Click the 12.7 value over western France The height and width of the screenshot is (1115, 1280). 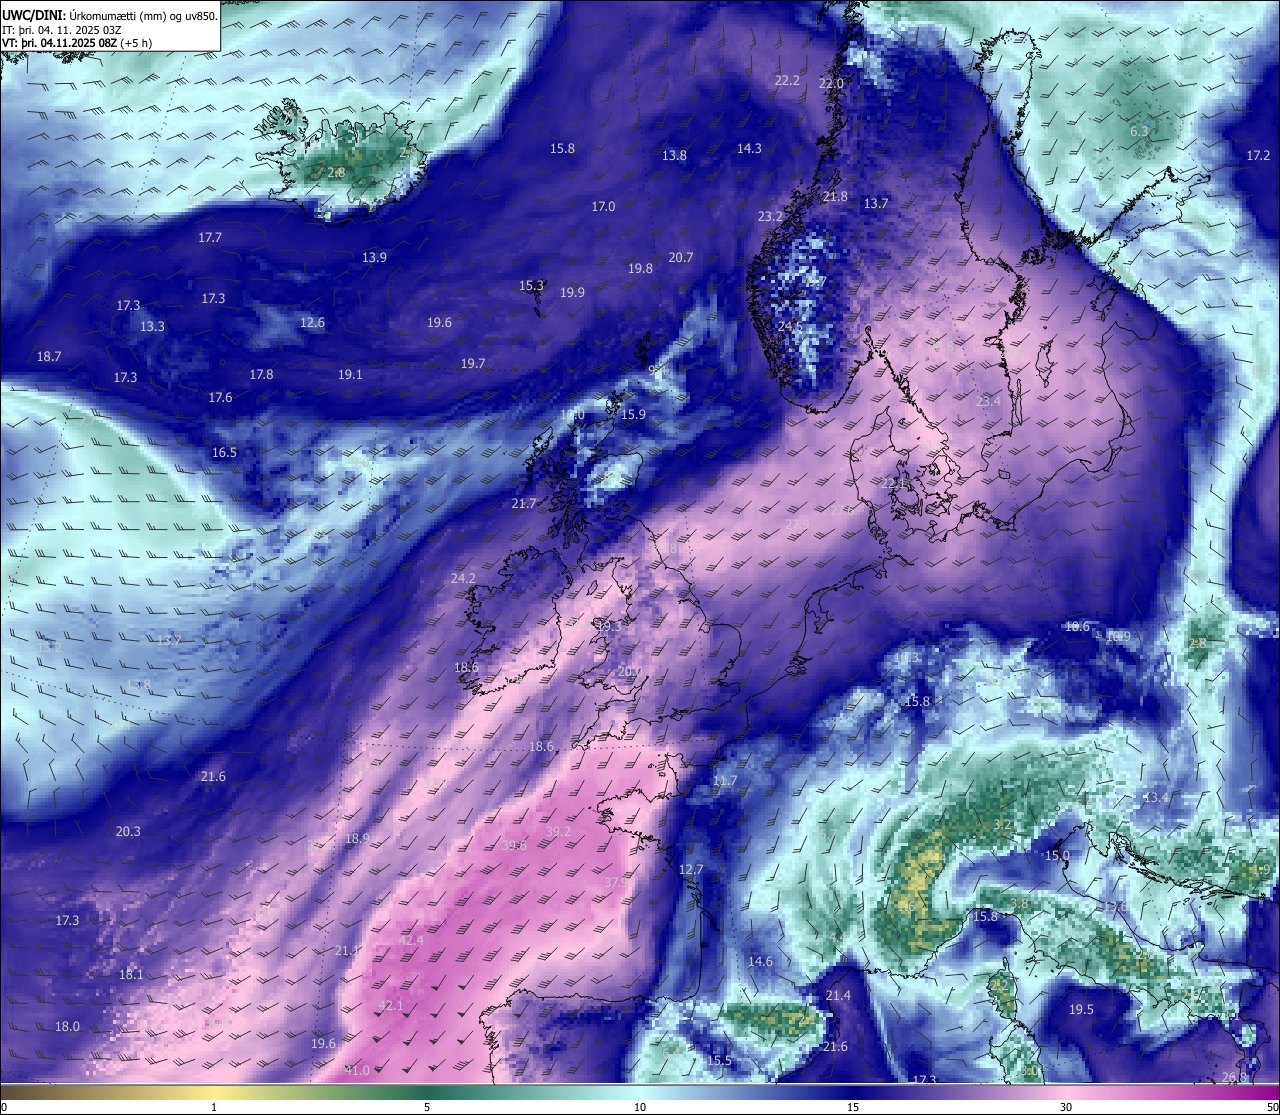click(x=691, y=869)
